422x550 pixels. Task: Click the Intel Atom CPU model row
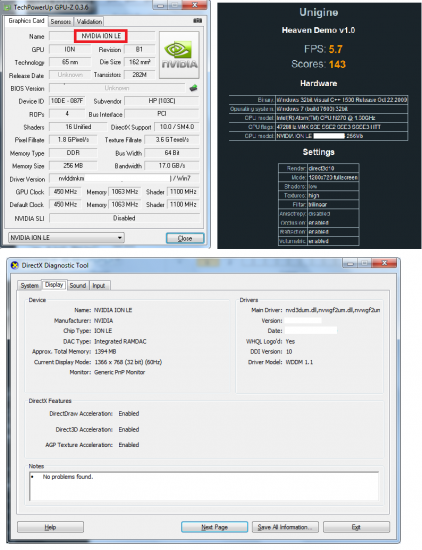[x=318, y=118]
